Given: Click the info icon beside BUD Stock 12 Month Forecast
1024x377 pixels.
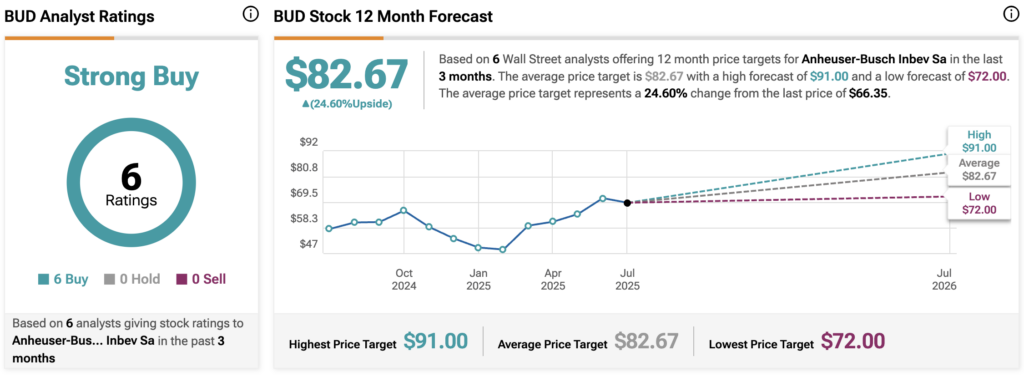Looking at the screenshot, I should click(x=1010, y=14).
